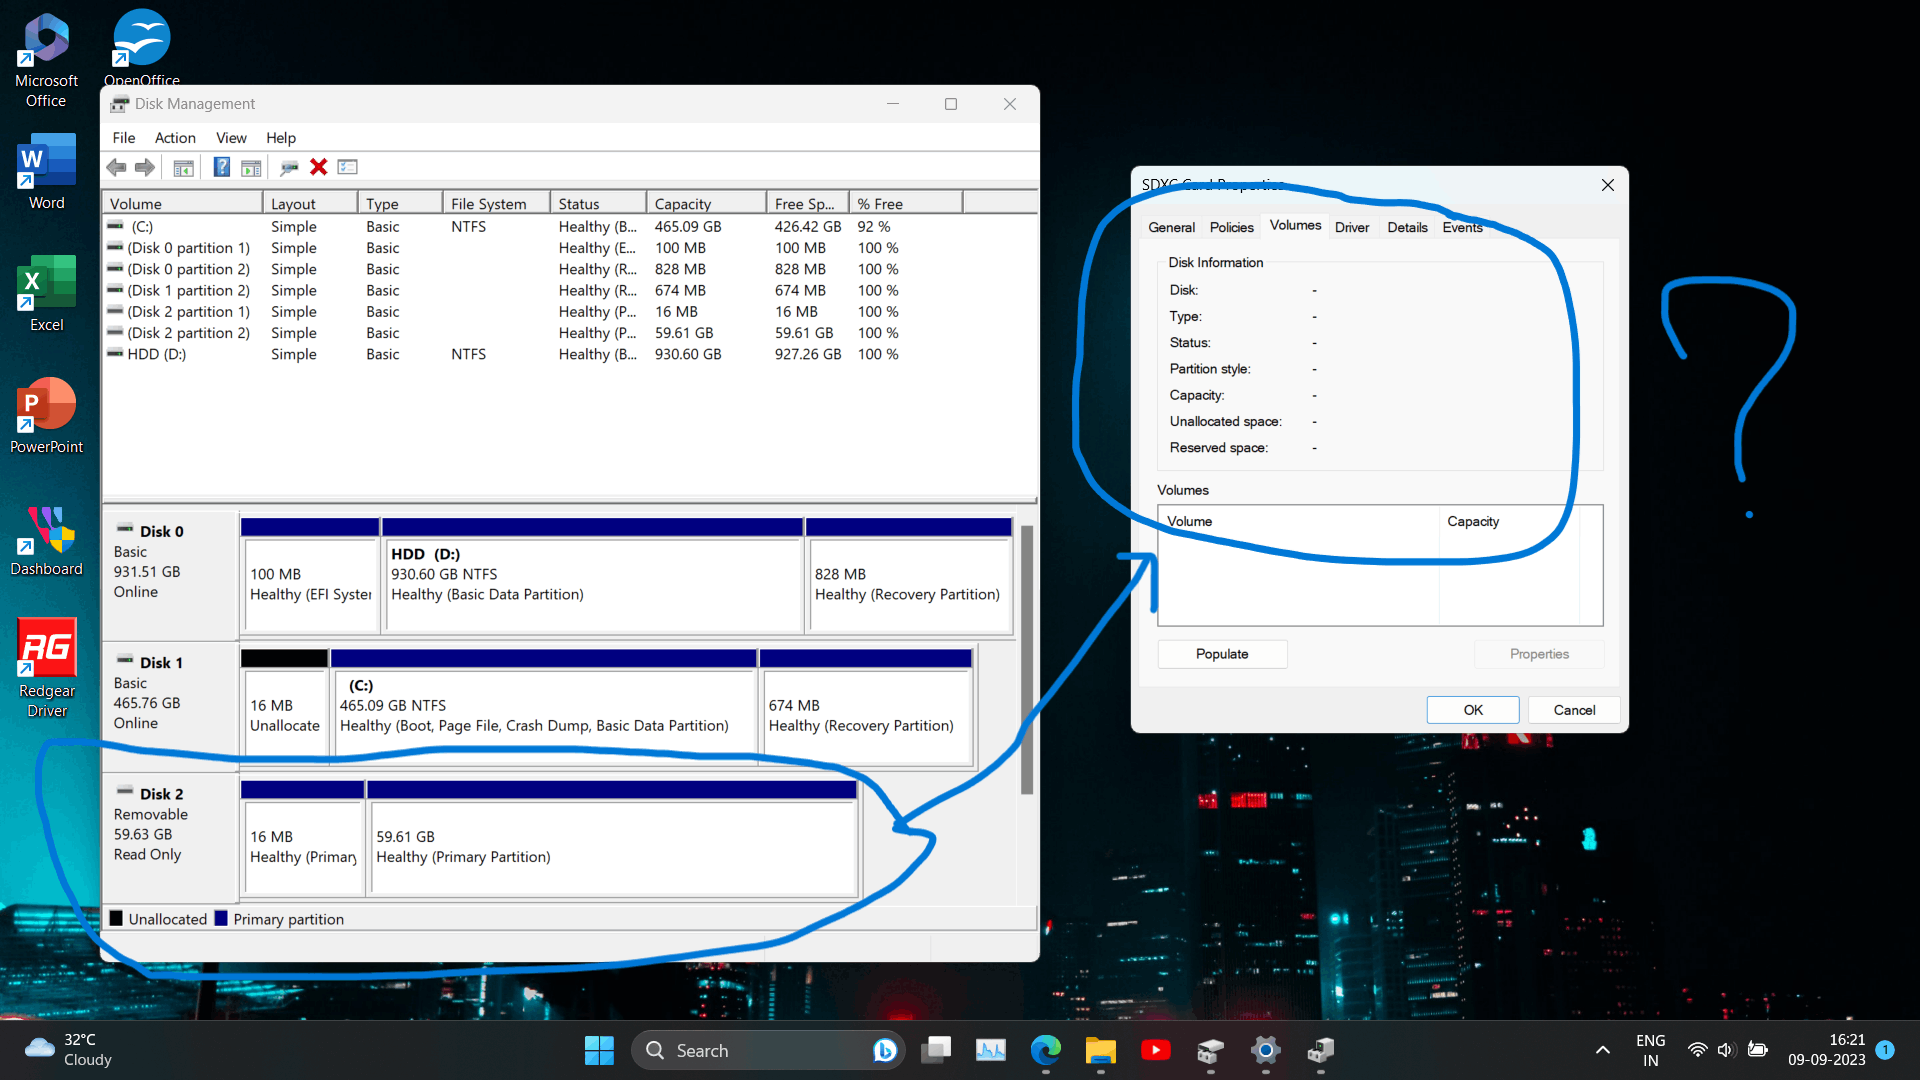Click the Rescan Disks toolbar icon
The width and height of the screenshot is (1920, 1080).
point(289,167)
